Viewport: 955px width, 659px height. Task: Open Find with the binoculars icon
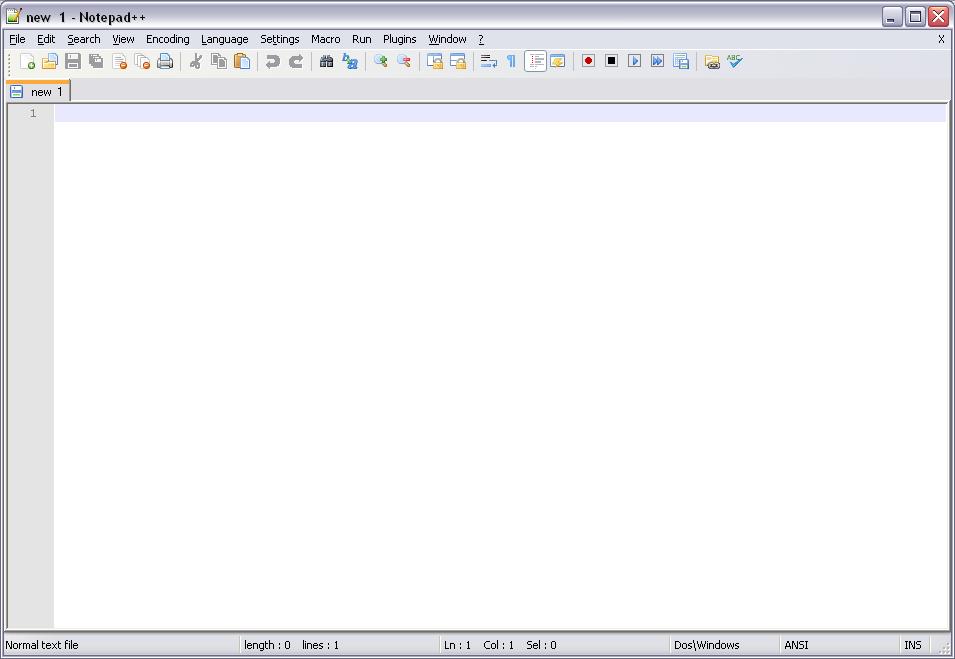pos(326,61)
